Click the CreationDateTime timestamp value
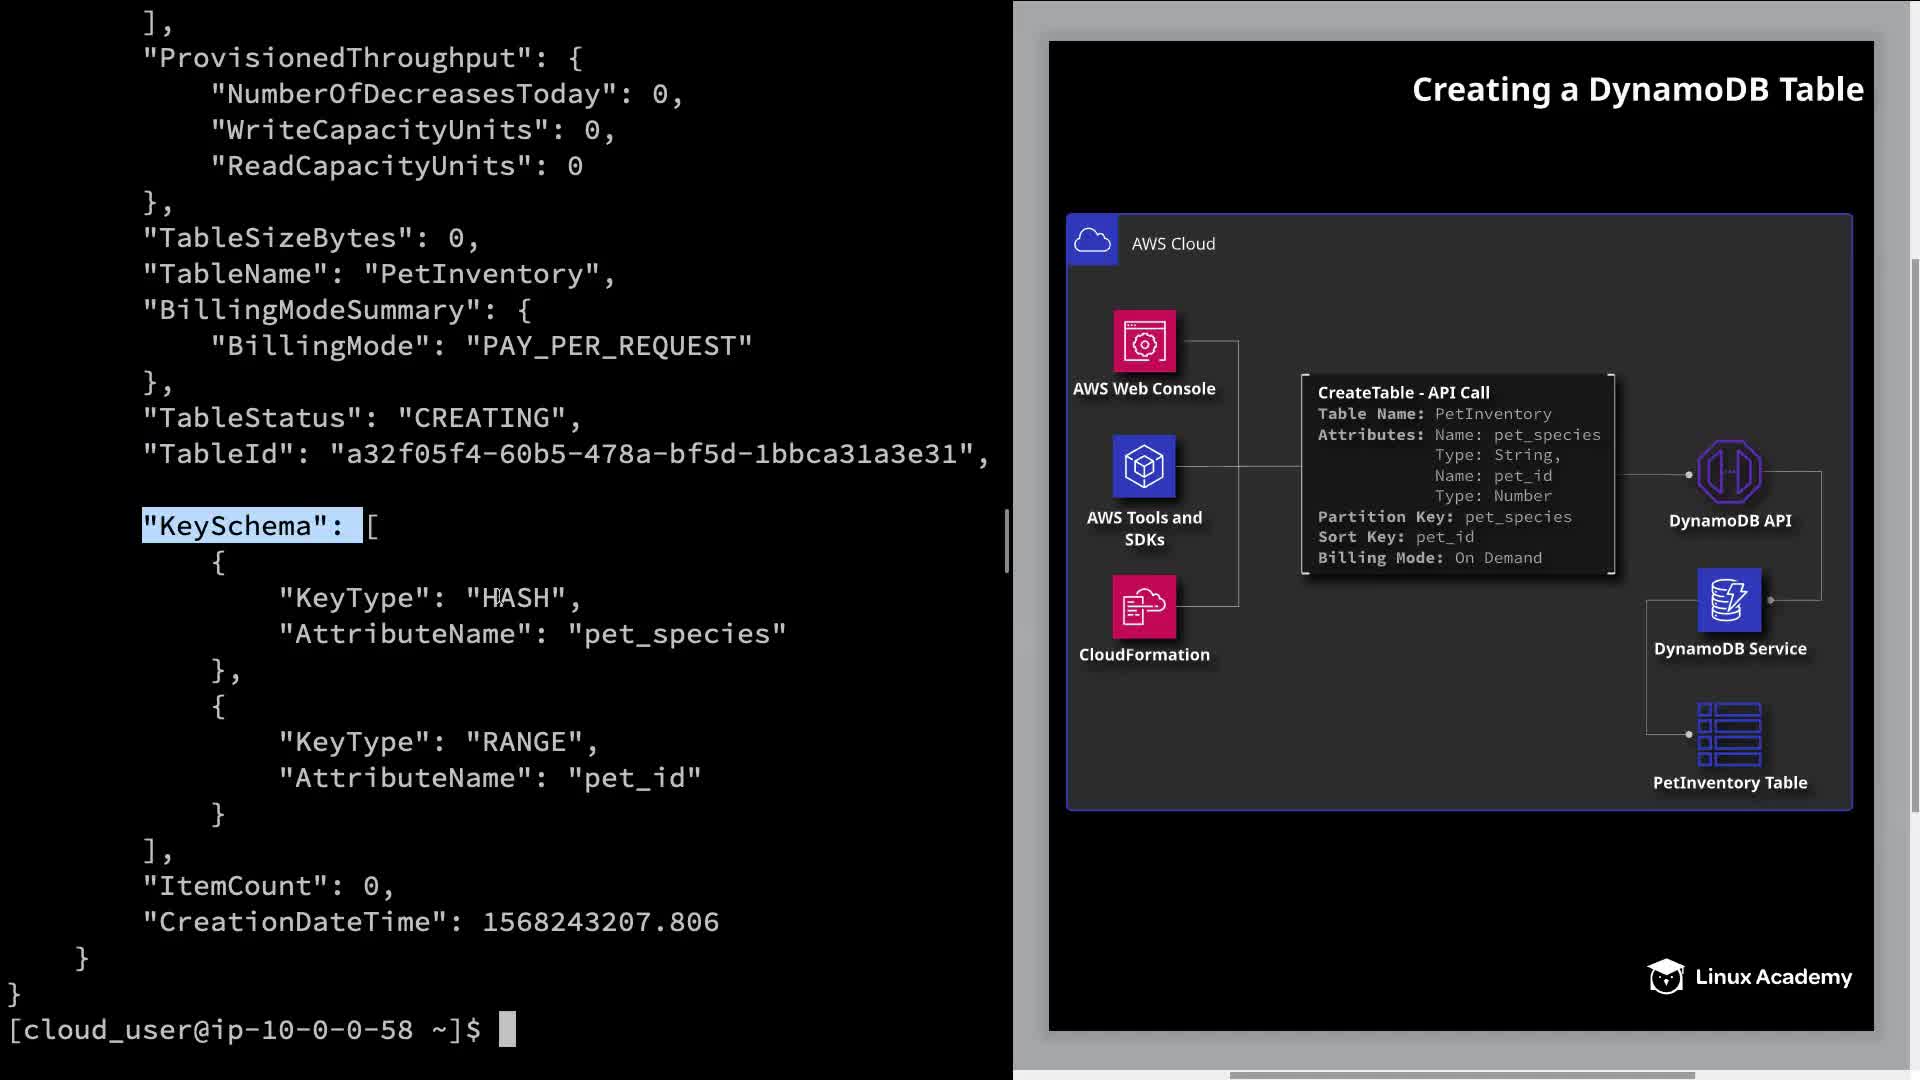The image size is (1920, 1080). [600, 922]
